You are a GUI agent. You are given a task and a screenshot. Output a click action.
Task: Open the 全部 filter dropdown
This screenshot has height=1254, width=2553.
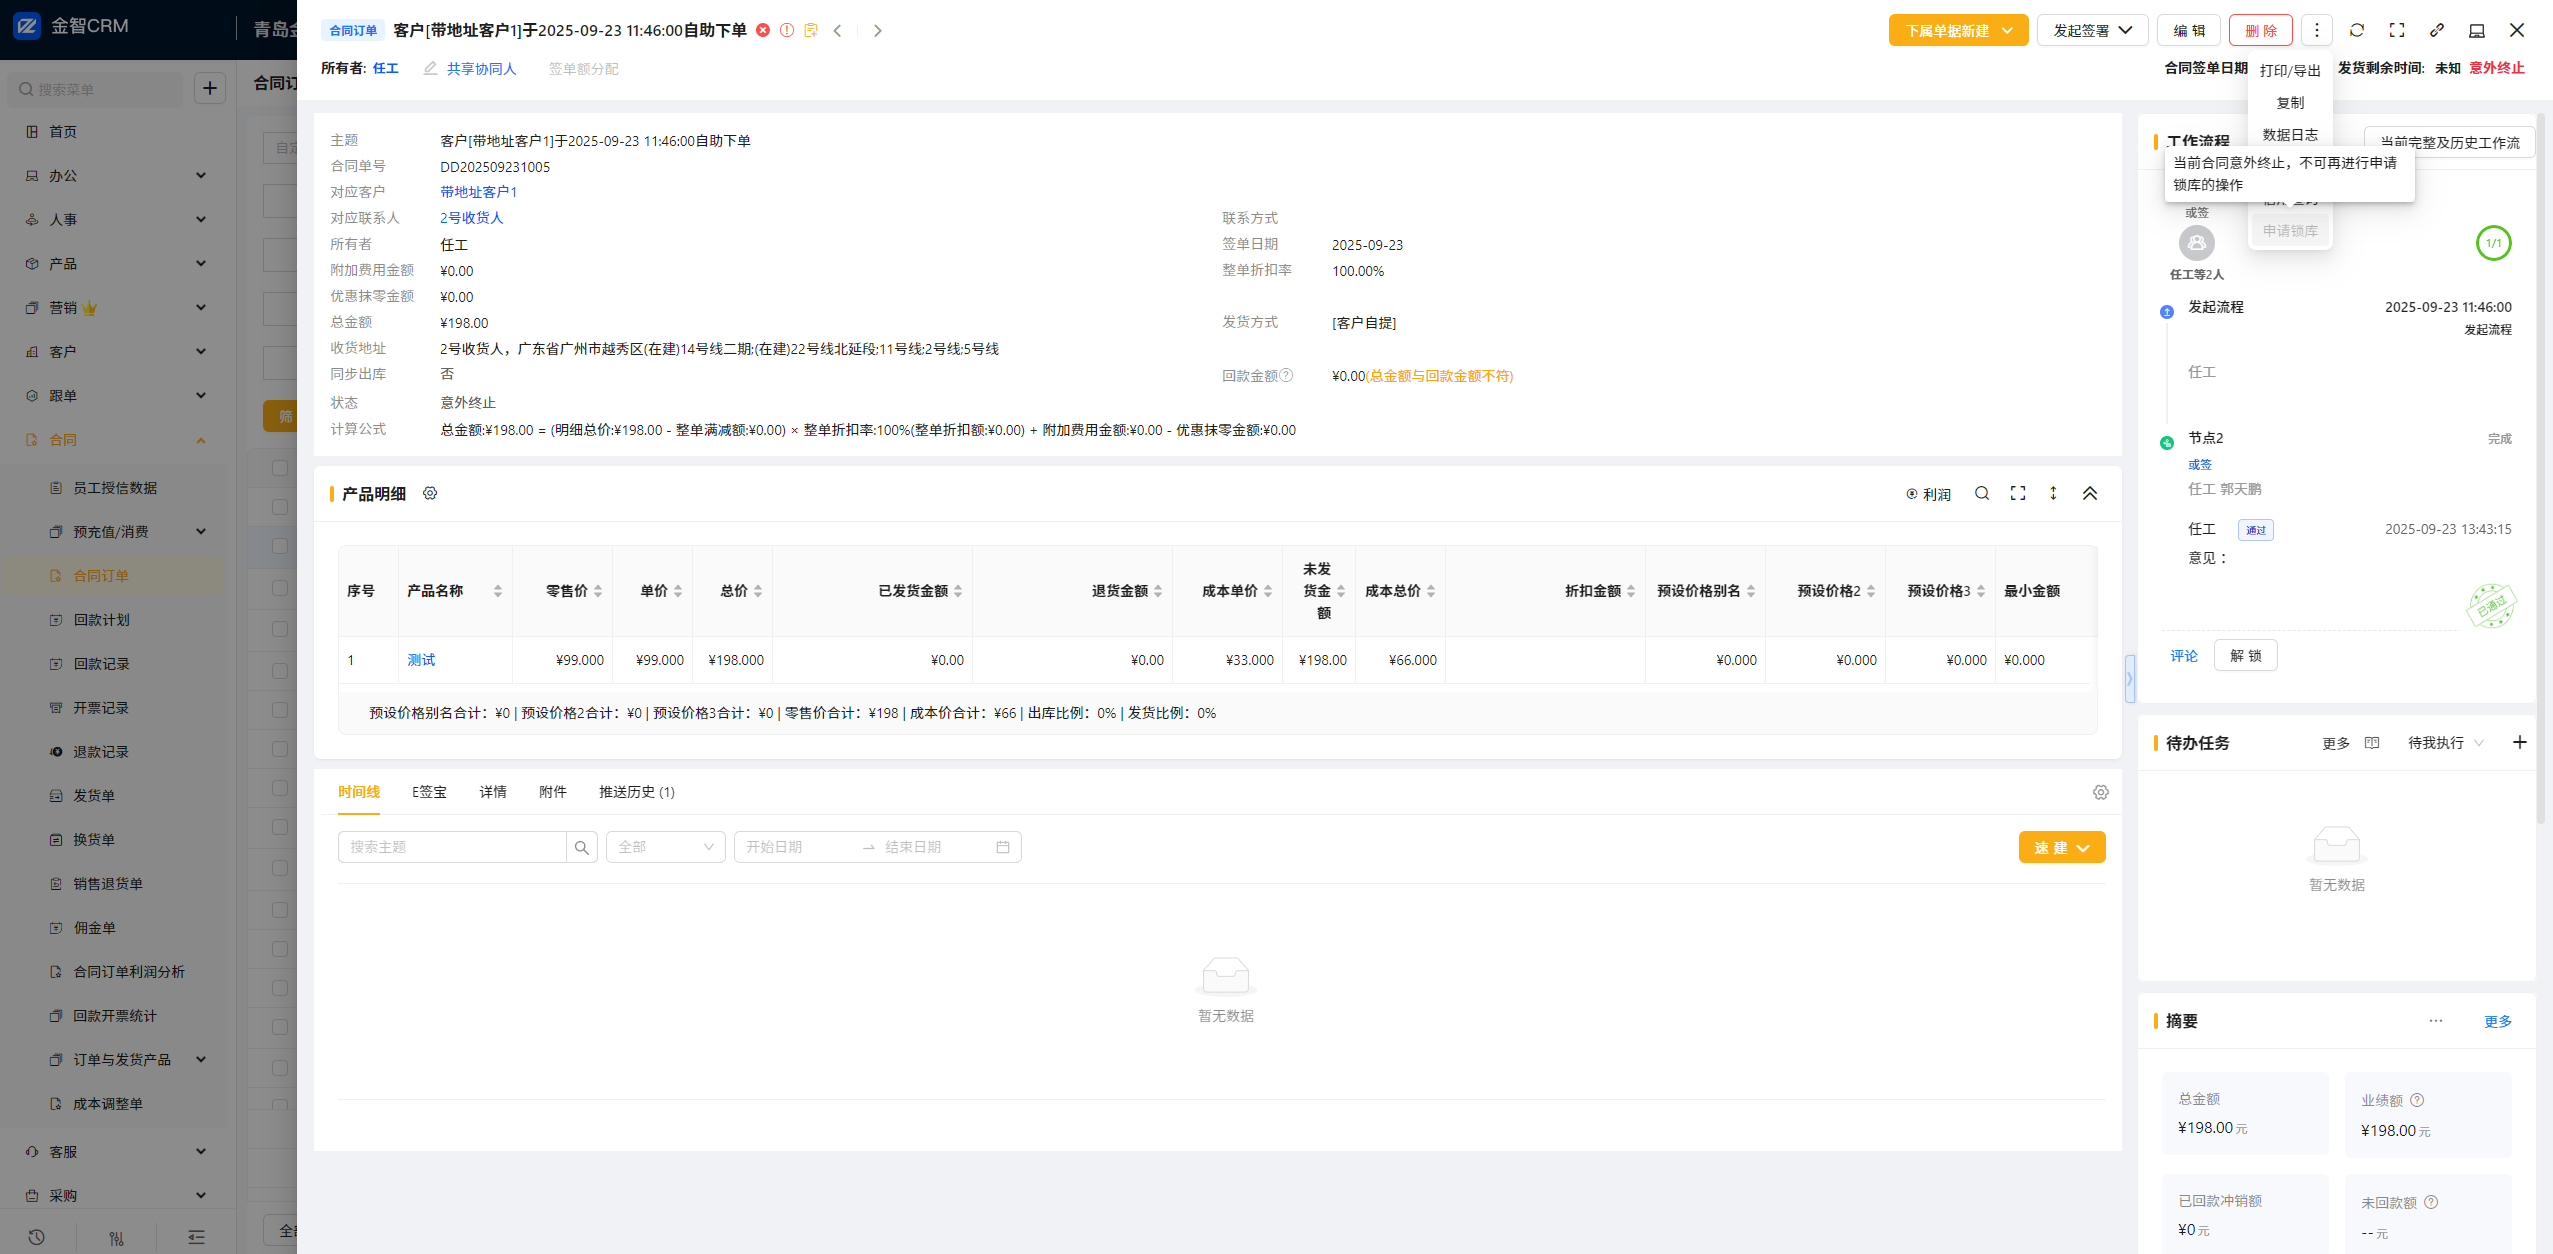click(x=665, y=847)
